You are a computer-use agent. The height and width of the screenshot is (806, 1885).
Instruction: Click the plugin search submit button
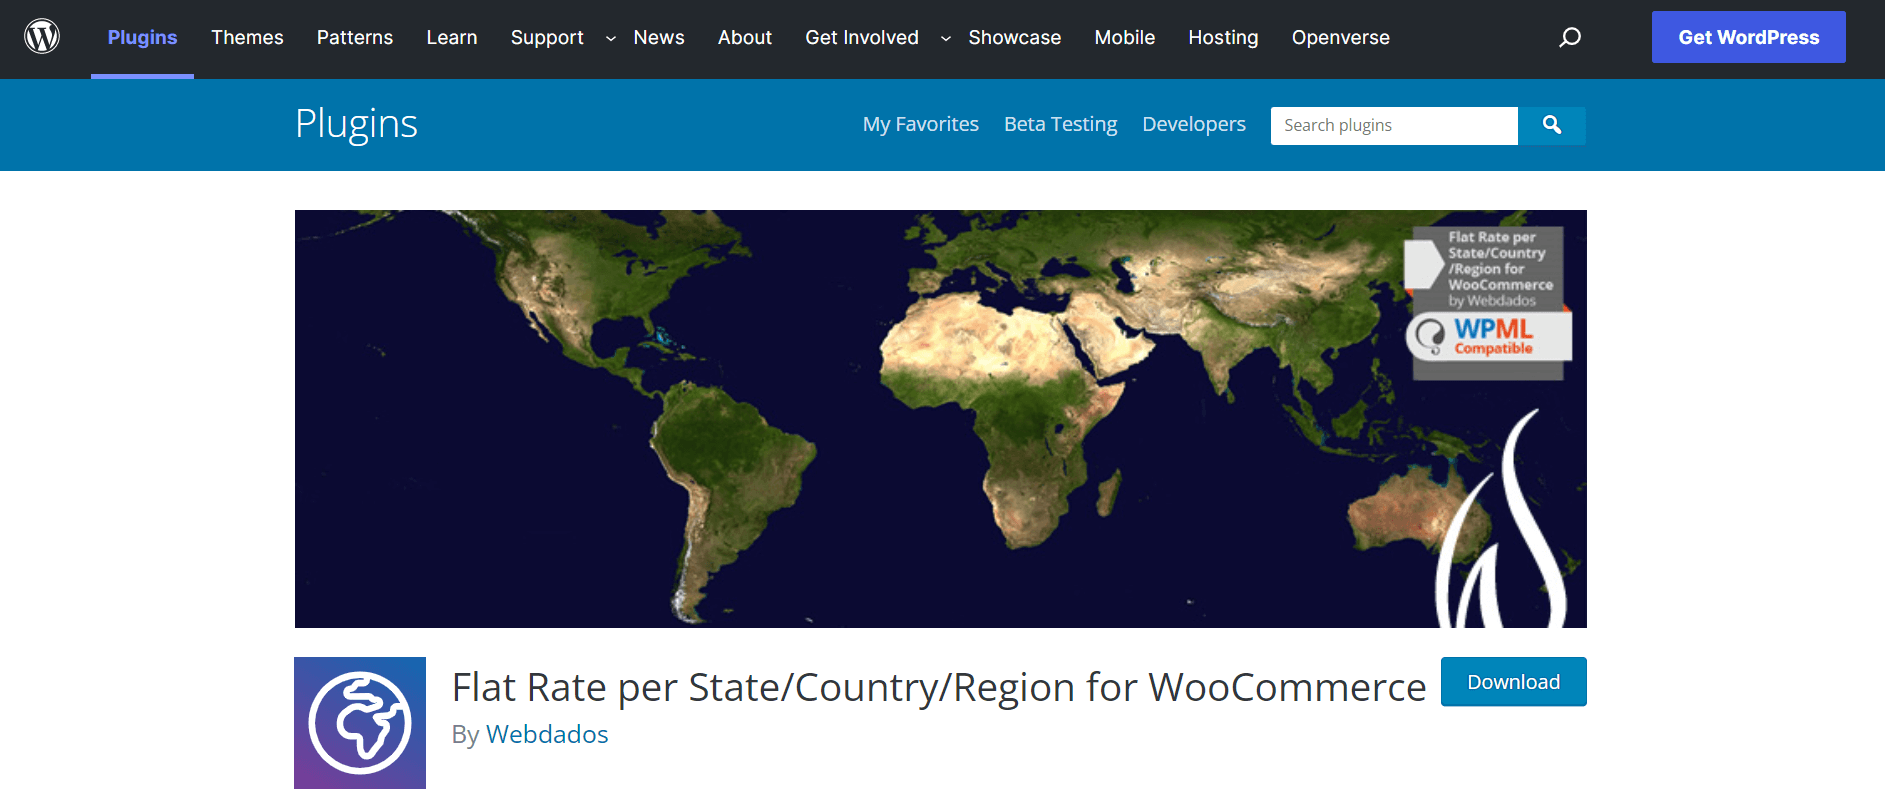[1551, 125]
